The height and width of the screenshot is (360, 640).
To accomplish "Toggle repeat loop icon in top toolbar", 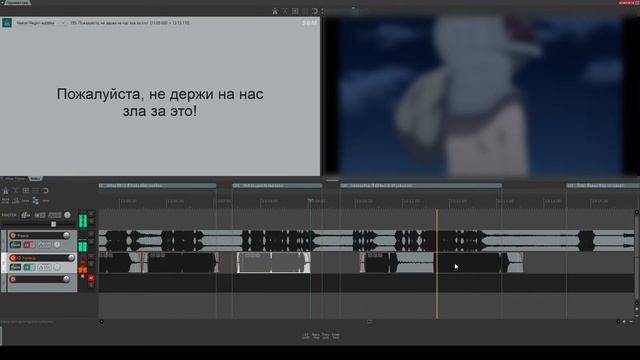I will click(315, 11).
